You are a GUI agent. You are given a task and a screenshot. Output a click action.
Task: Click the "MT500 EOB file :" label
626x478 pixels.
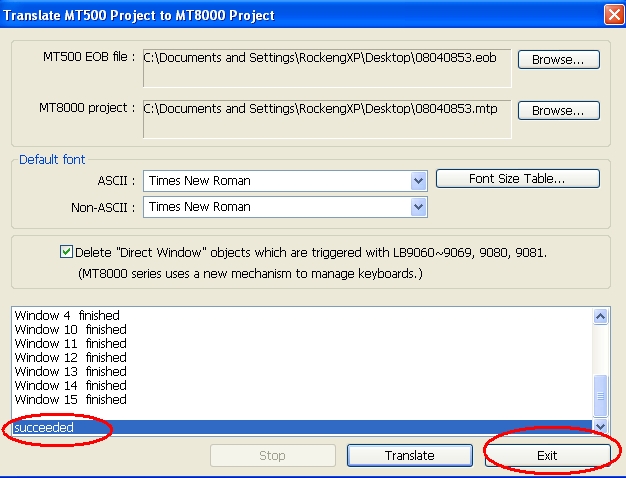89,57
